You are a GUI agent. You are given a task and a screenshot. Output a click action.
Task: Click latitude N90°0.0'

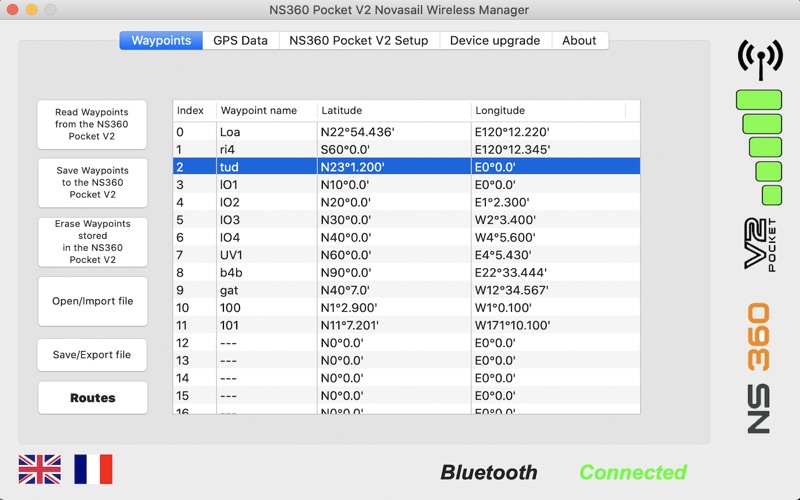tap(346, 272)
